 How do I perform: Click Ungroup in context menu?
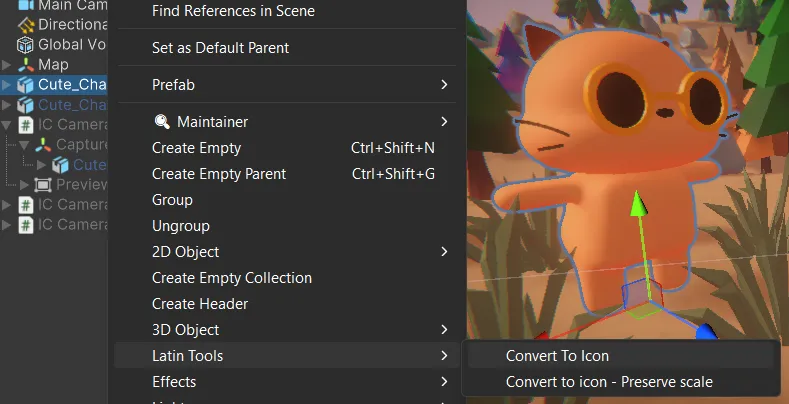tap(286, 226)
